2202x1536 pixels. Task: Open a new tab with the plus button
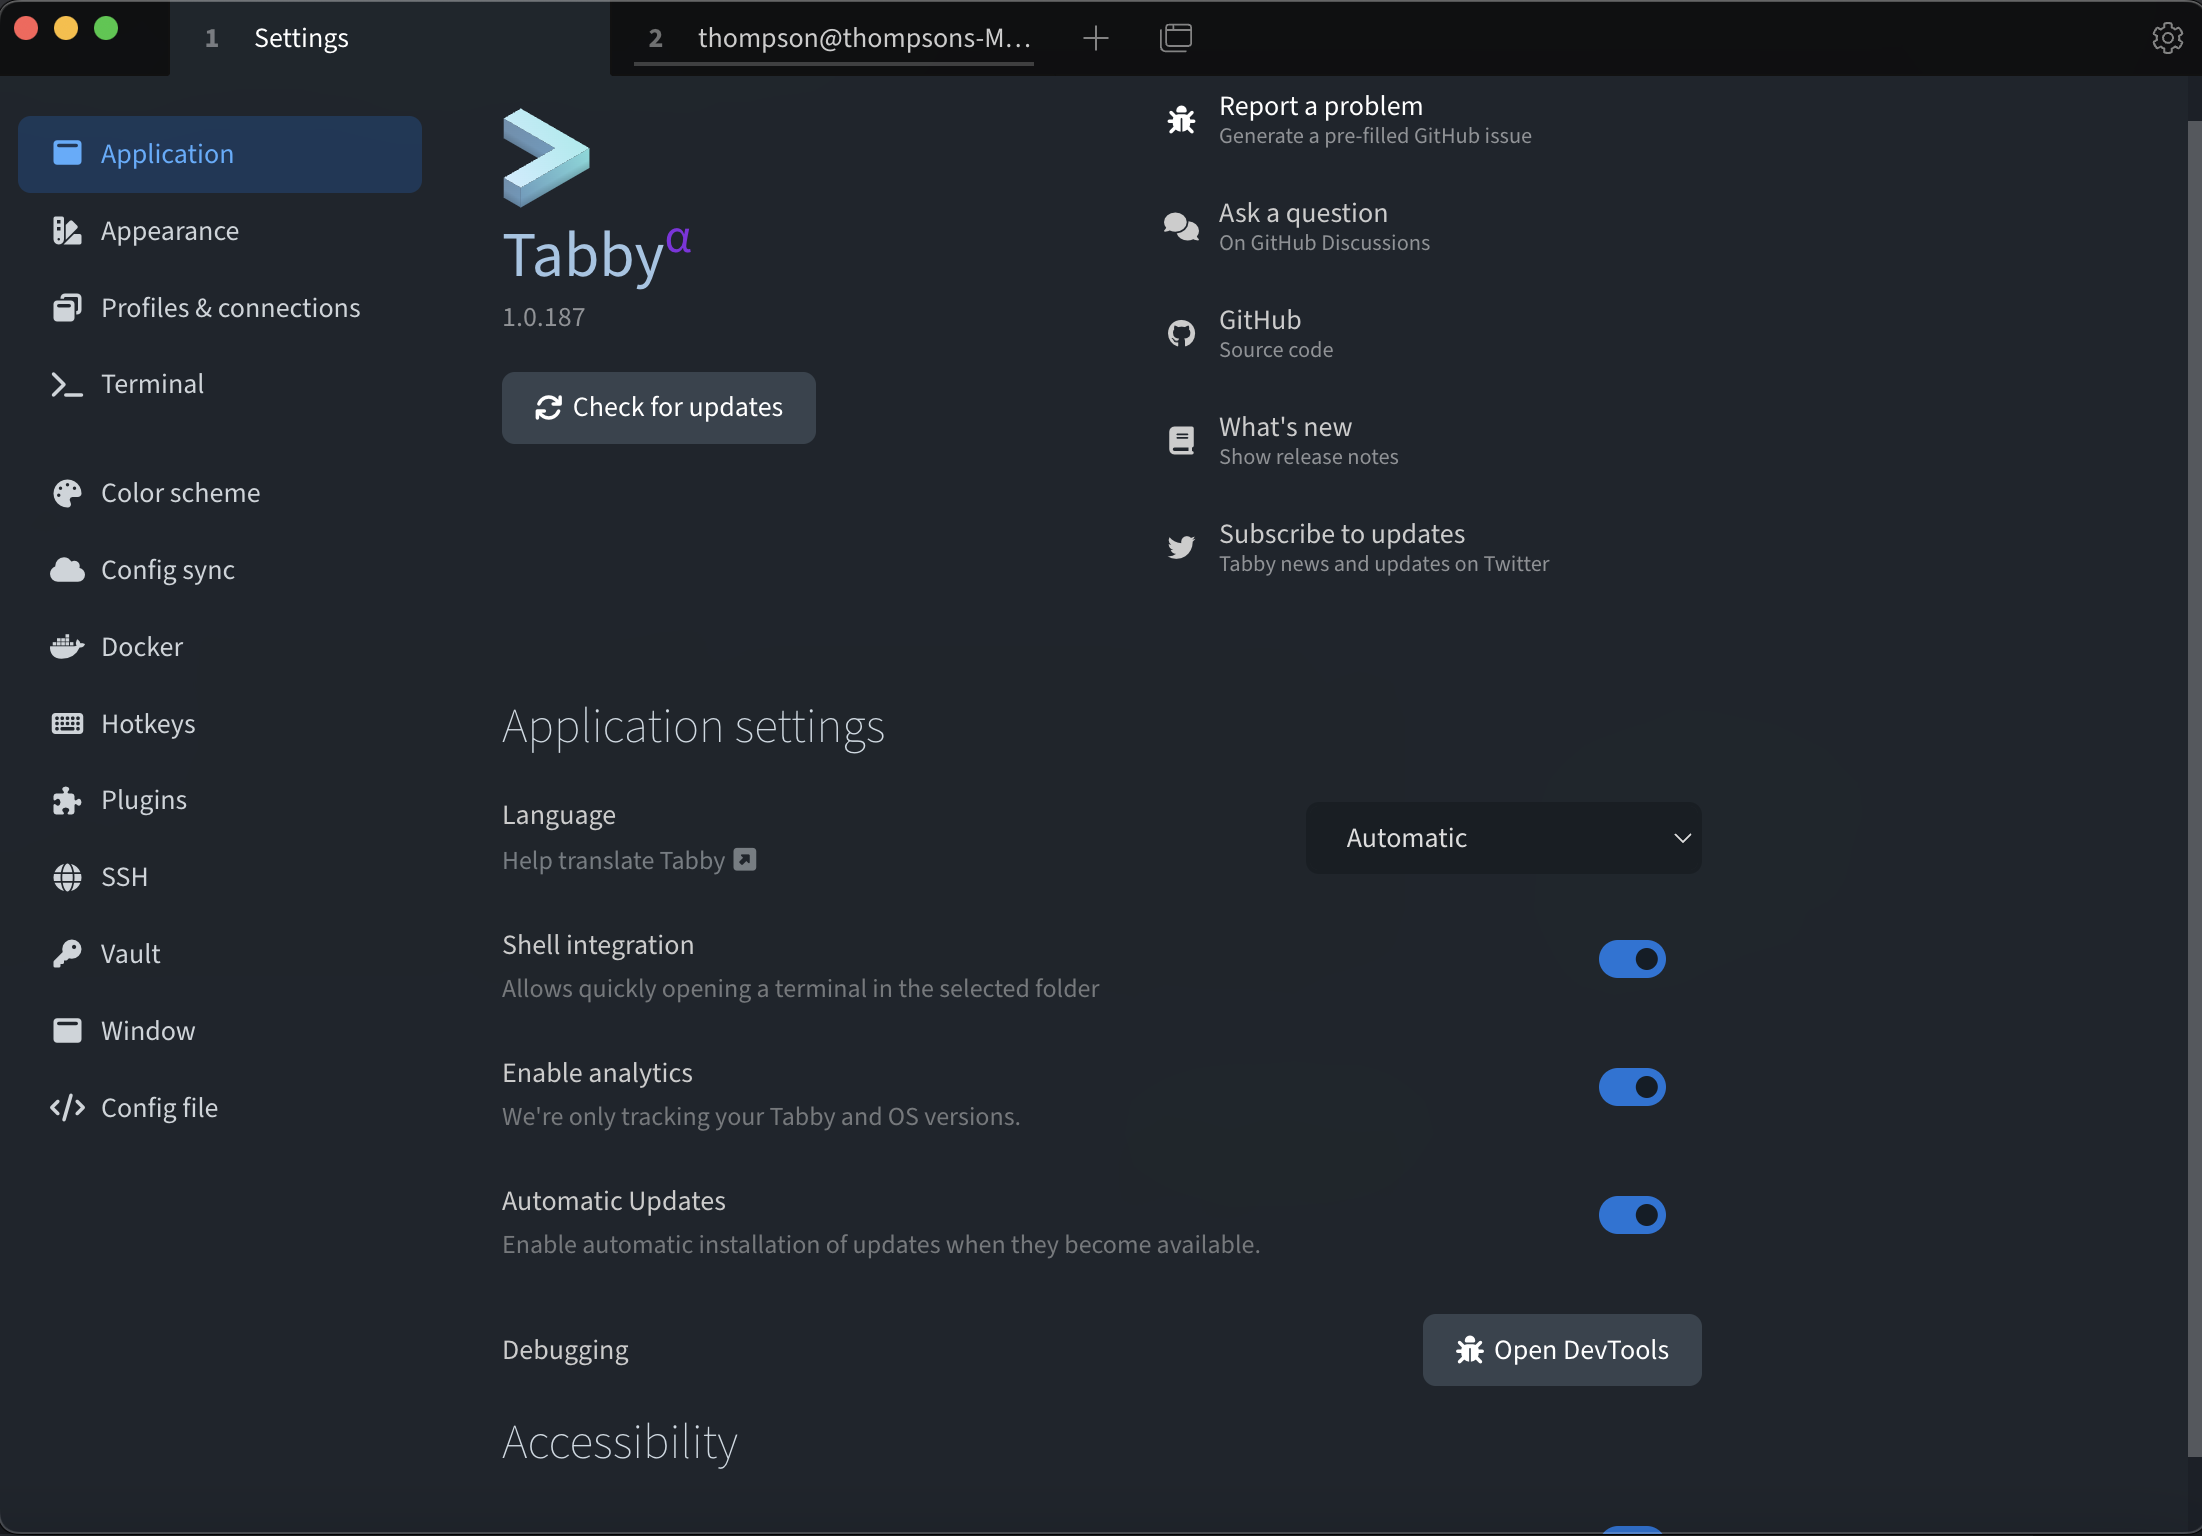(1095, 38)
